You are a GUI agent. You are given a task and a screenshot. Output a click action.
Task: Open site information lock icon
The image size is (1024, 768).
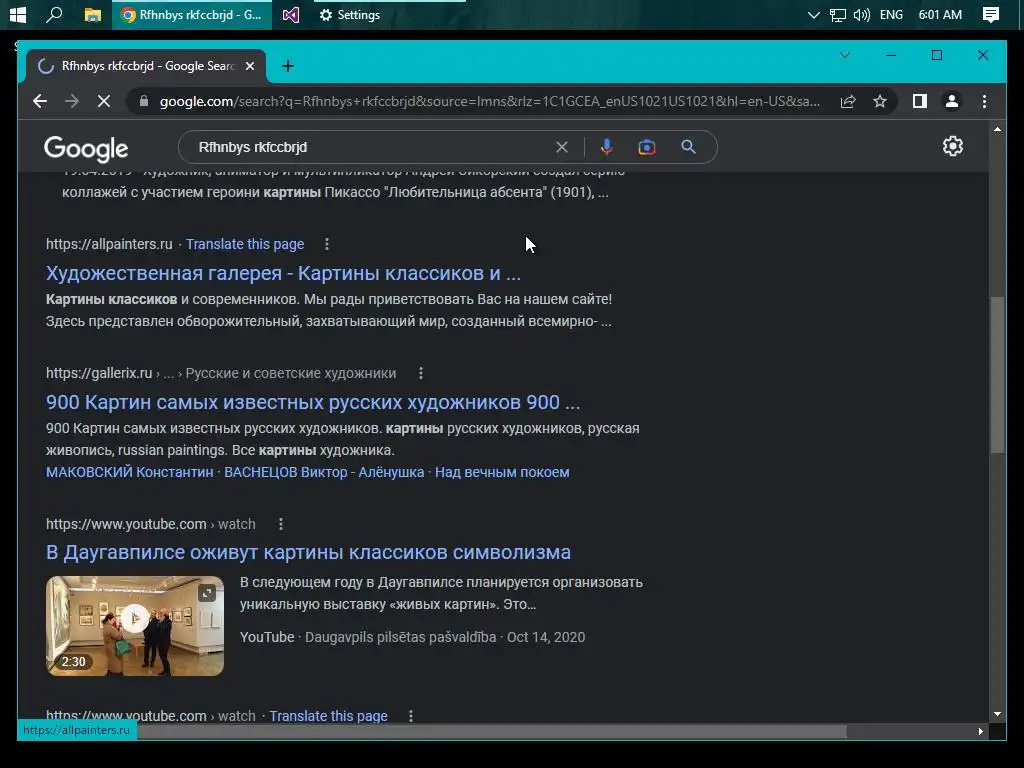(144, 101)
